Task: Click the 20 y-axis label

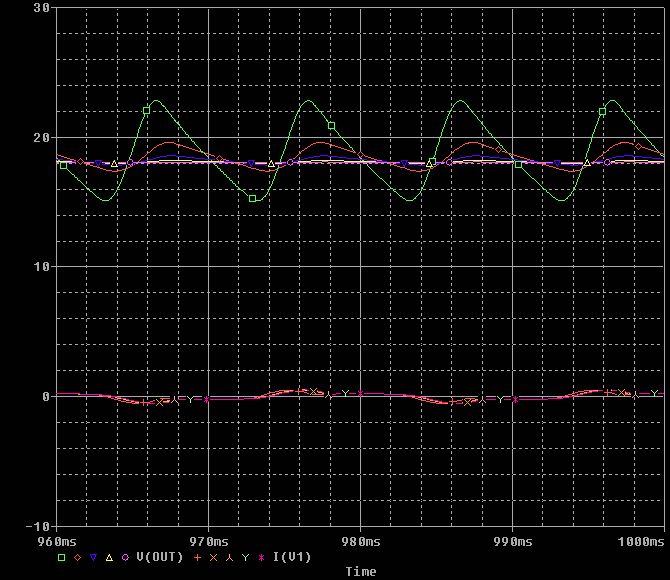Action: [x=41, y=138]
